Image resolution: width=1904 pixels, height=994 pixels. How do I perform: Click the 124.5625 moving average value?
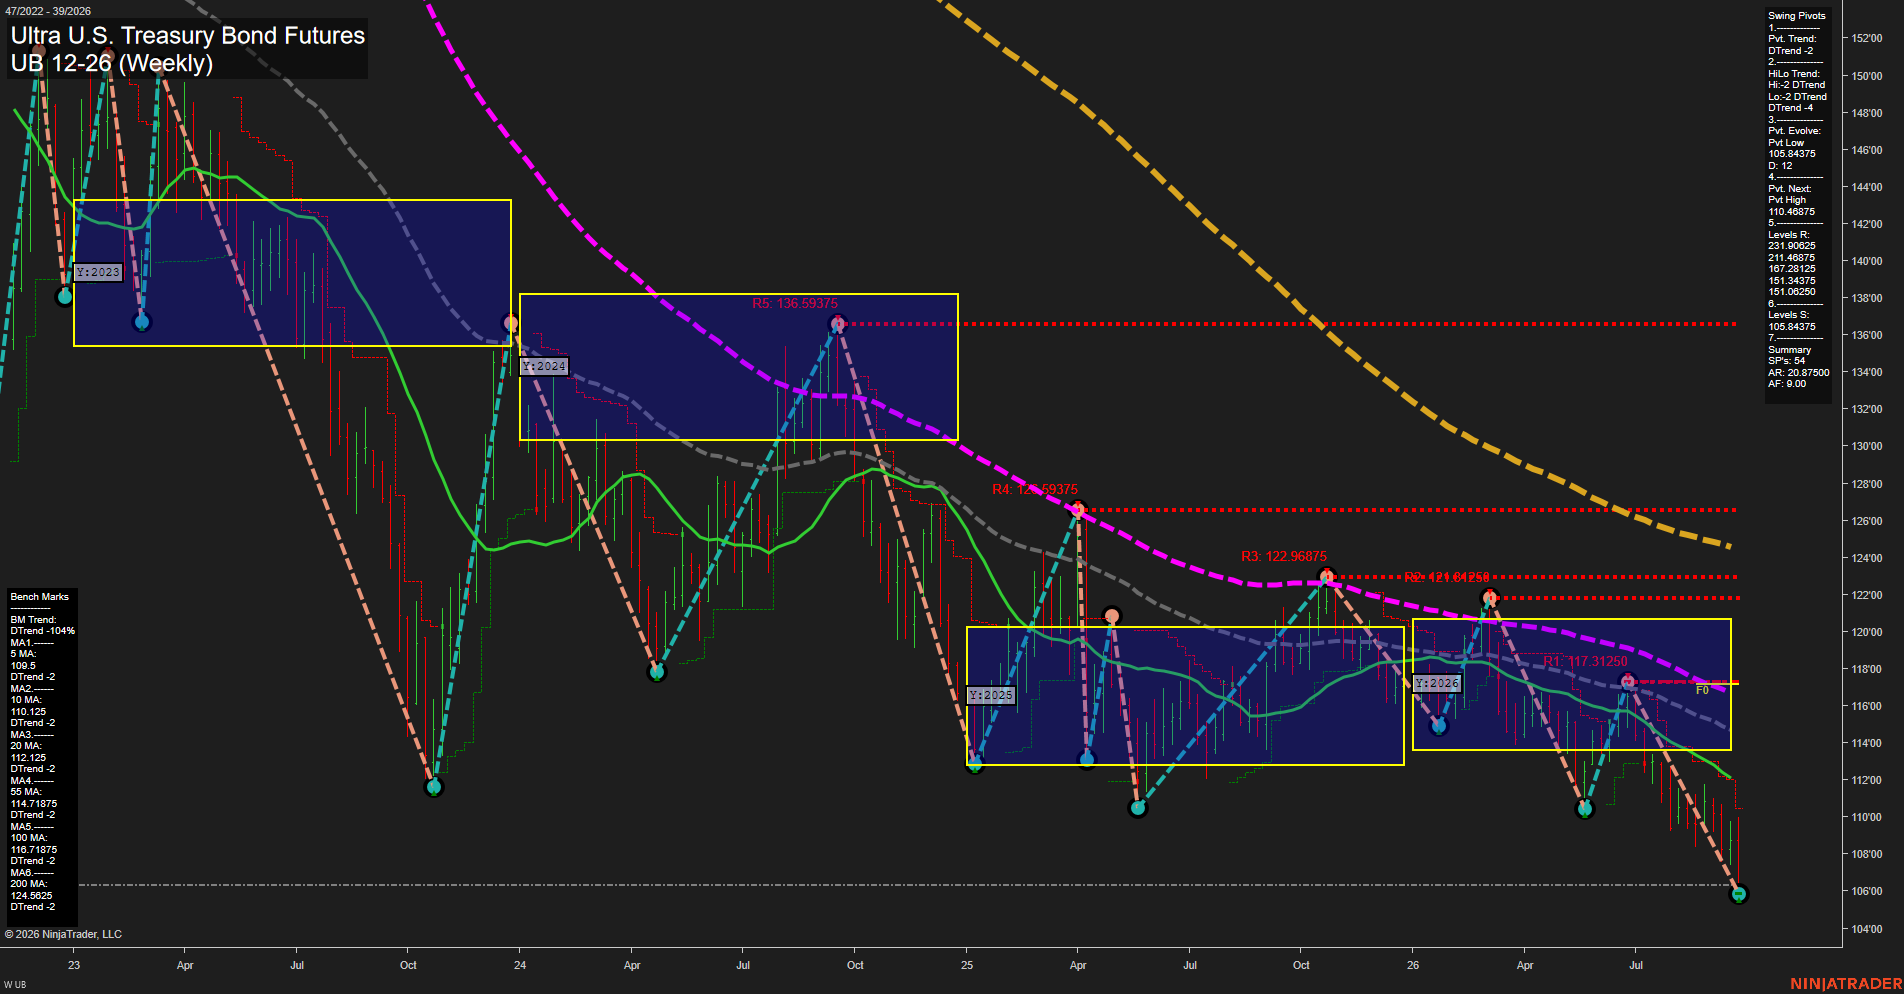[x=31, y=896]
